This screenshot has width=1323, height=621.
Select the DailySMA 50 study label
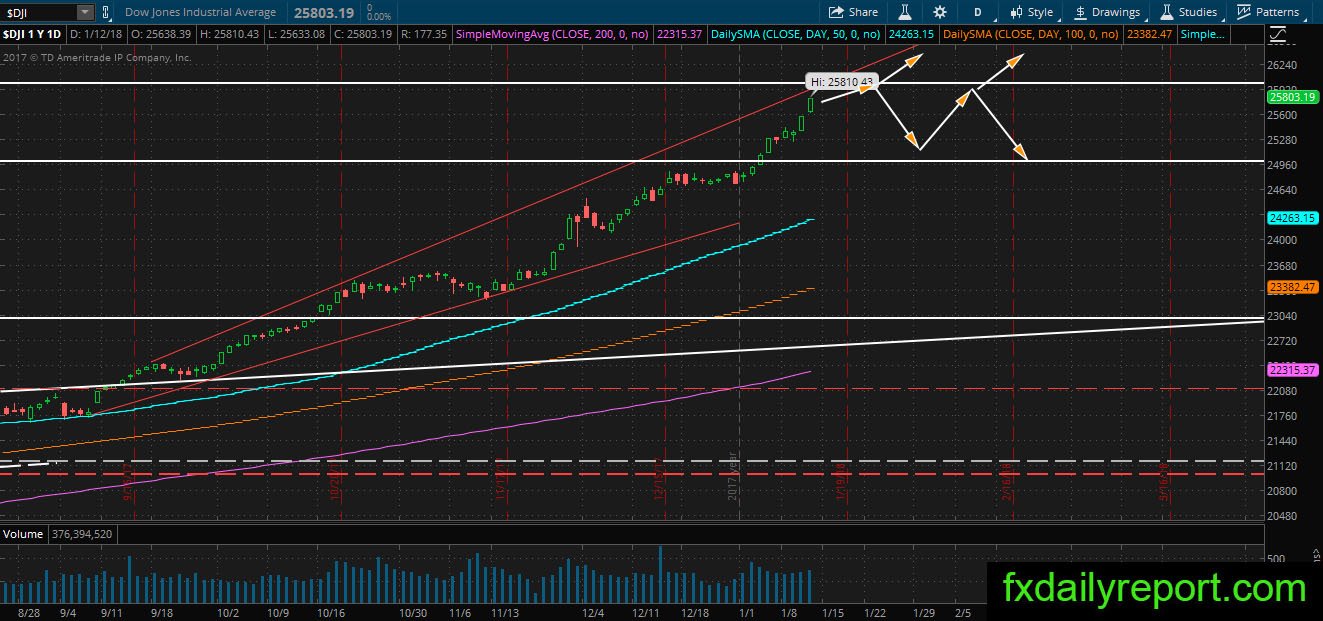coord(795,34)
